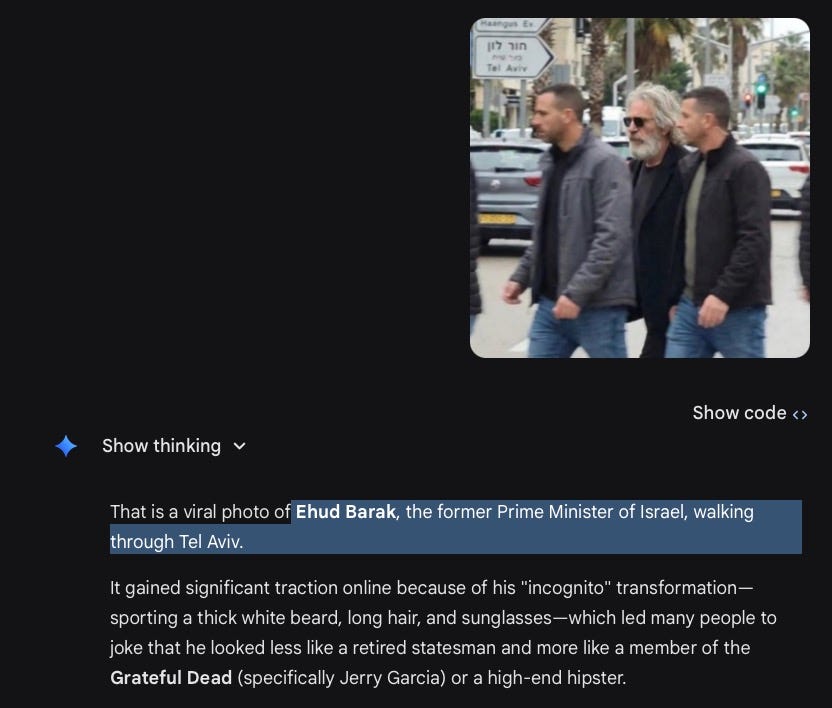The height and width of the screenshot is (708, 832).
Task: Click the highlighted phrase through Tel Aviv
Action: (x=176, y=542)
